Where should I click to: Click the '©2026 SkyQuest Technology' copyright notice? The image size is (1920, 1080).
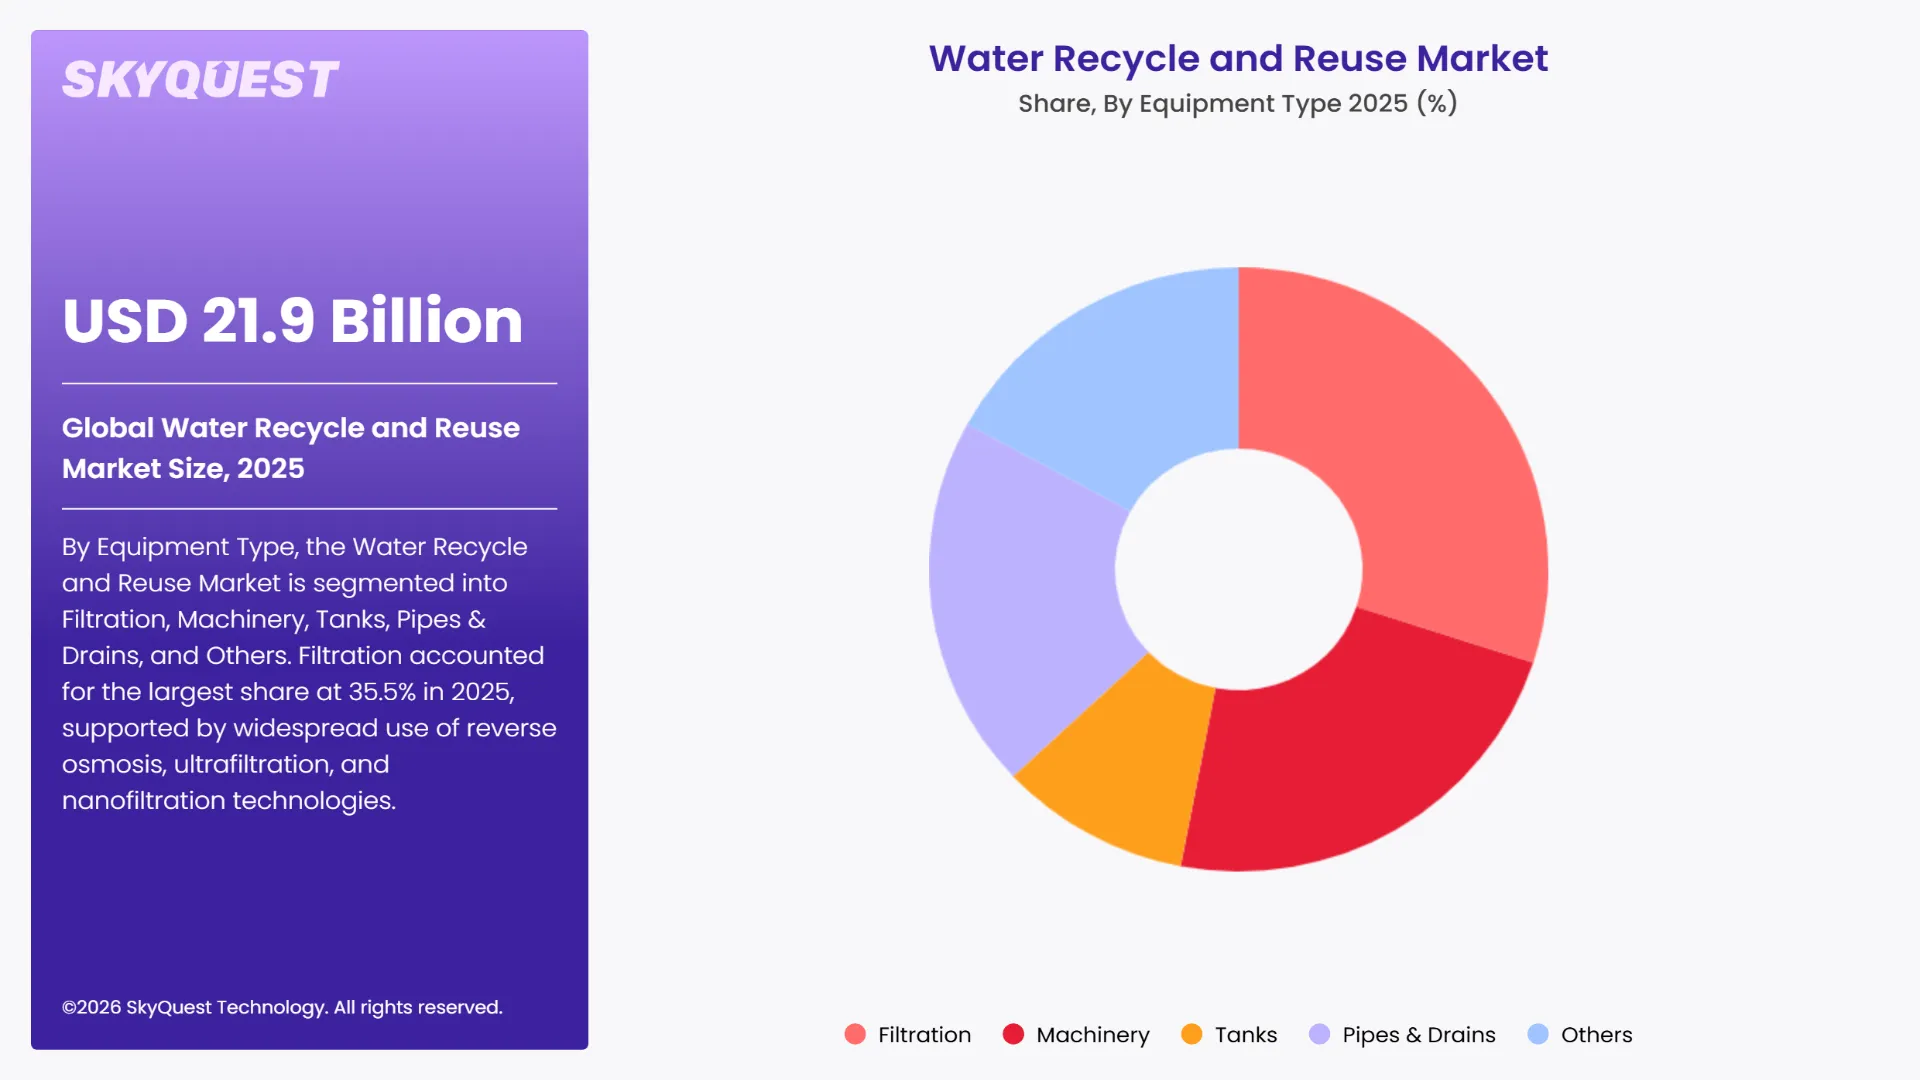coord(282,1008)
